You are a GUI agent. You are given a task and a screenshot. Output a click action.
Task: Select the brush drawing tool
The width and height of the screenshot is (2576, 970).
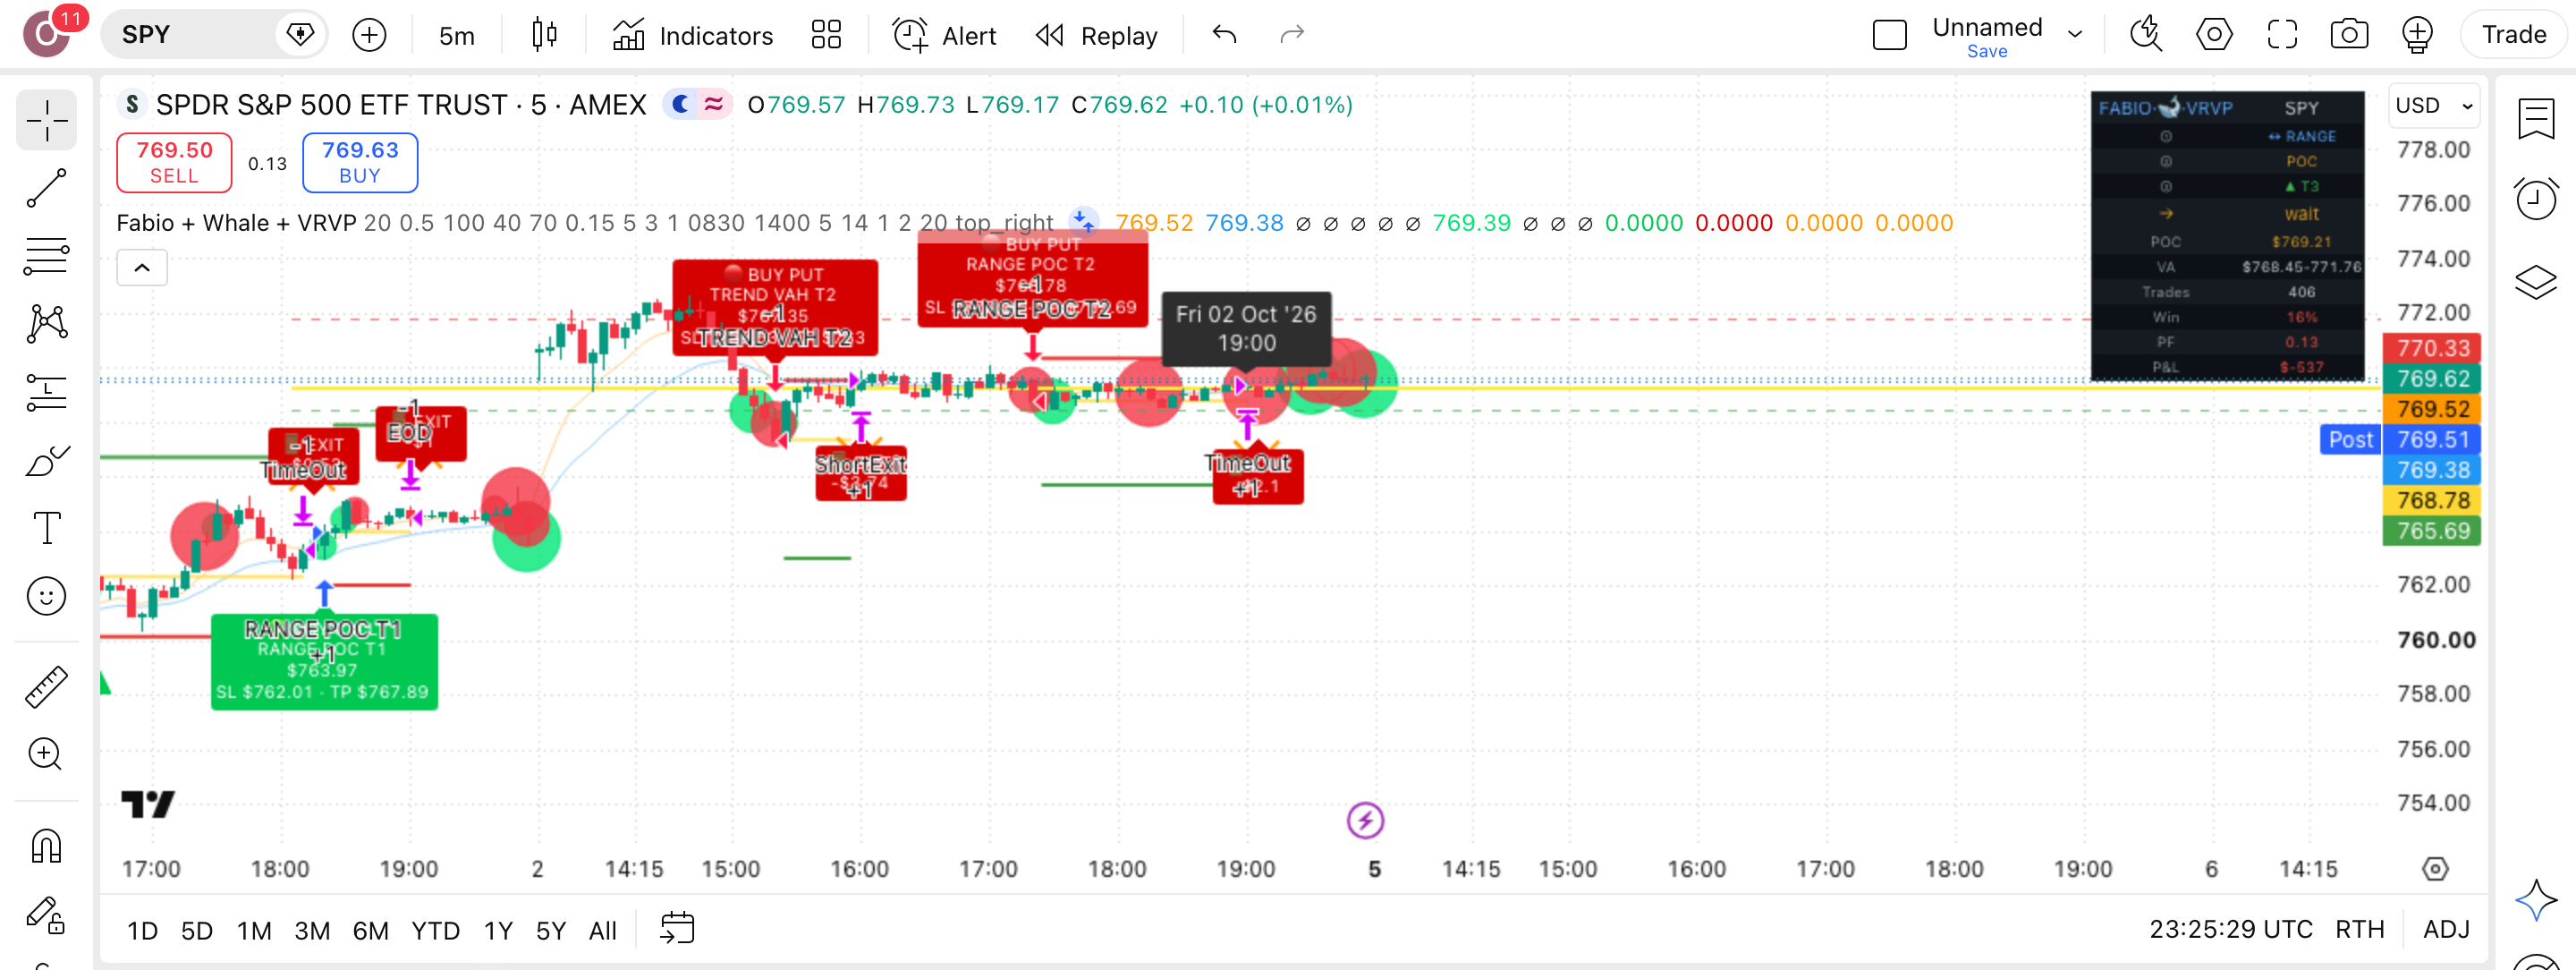(46, 460)
